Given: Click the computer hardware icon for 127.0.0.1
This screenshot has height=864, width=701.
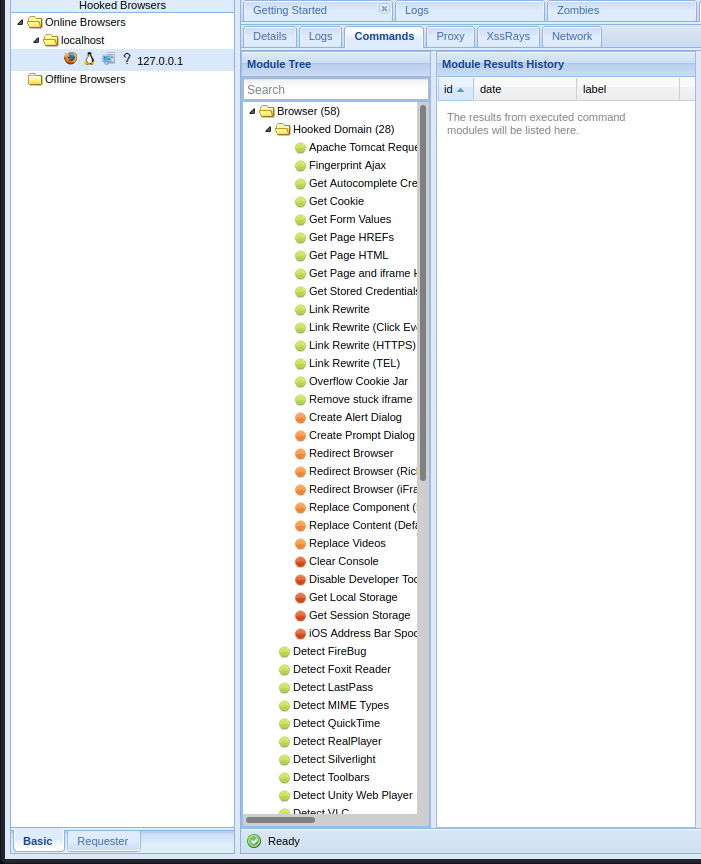Looking at the screenshot, I should click(x=109, y=58).
